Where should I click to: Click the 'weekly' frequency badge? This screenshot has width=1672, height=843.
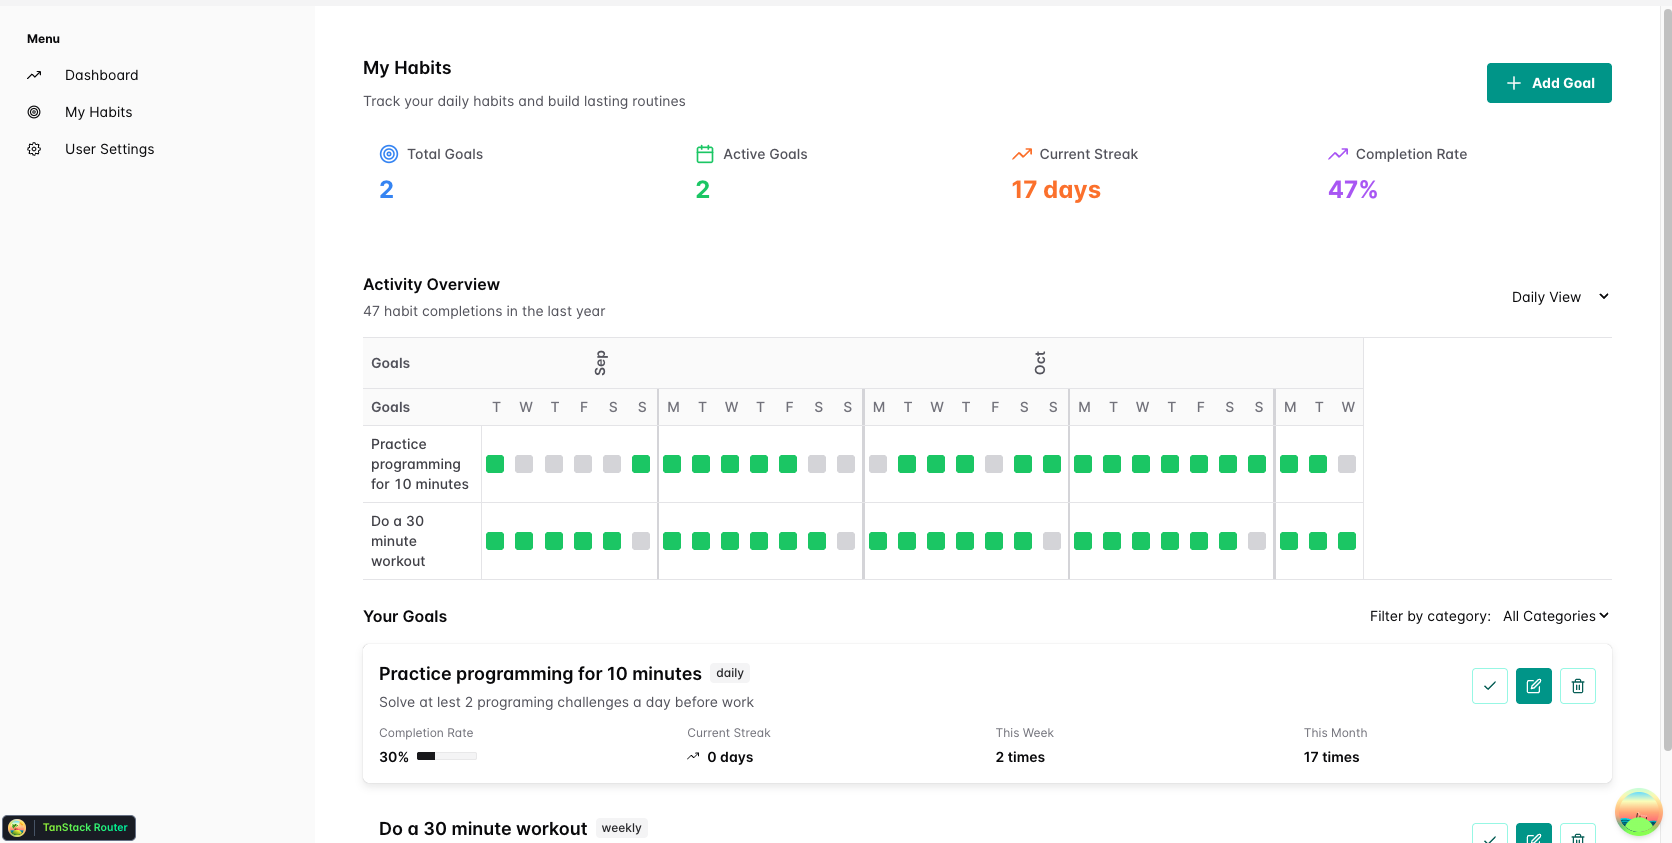pyautogui.click(x=622, y=828)
